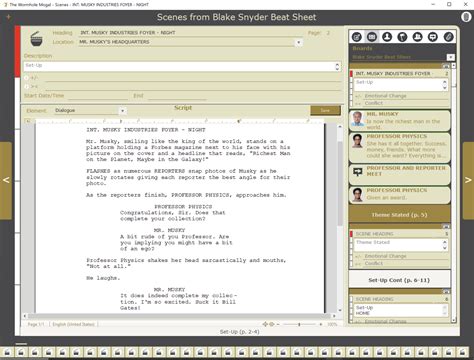
Task: Select the Set-Up Cont (p. 6-11) beat header
Action: (399, 280)
